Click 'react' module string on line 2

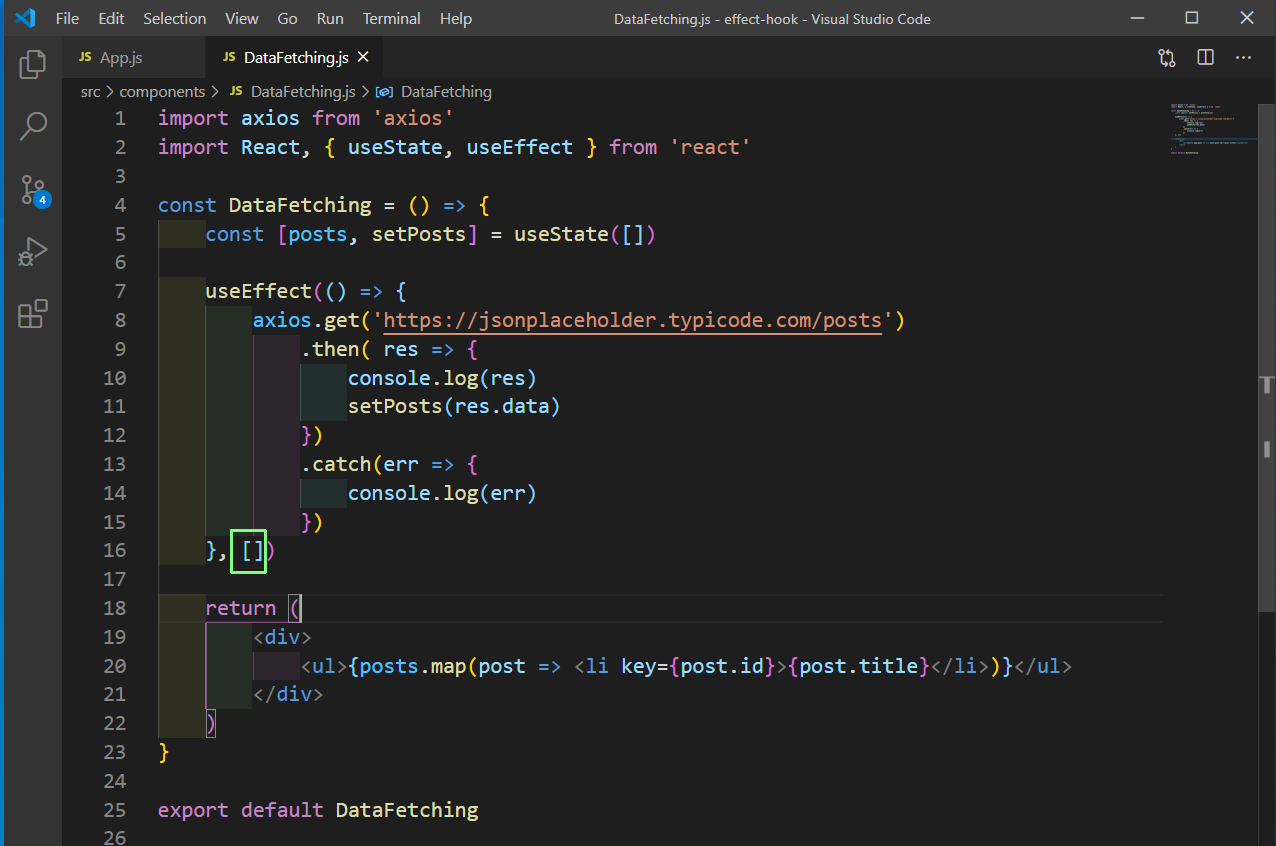point(710,147)
